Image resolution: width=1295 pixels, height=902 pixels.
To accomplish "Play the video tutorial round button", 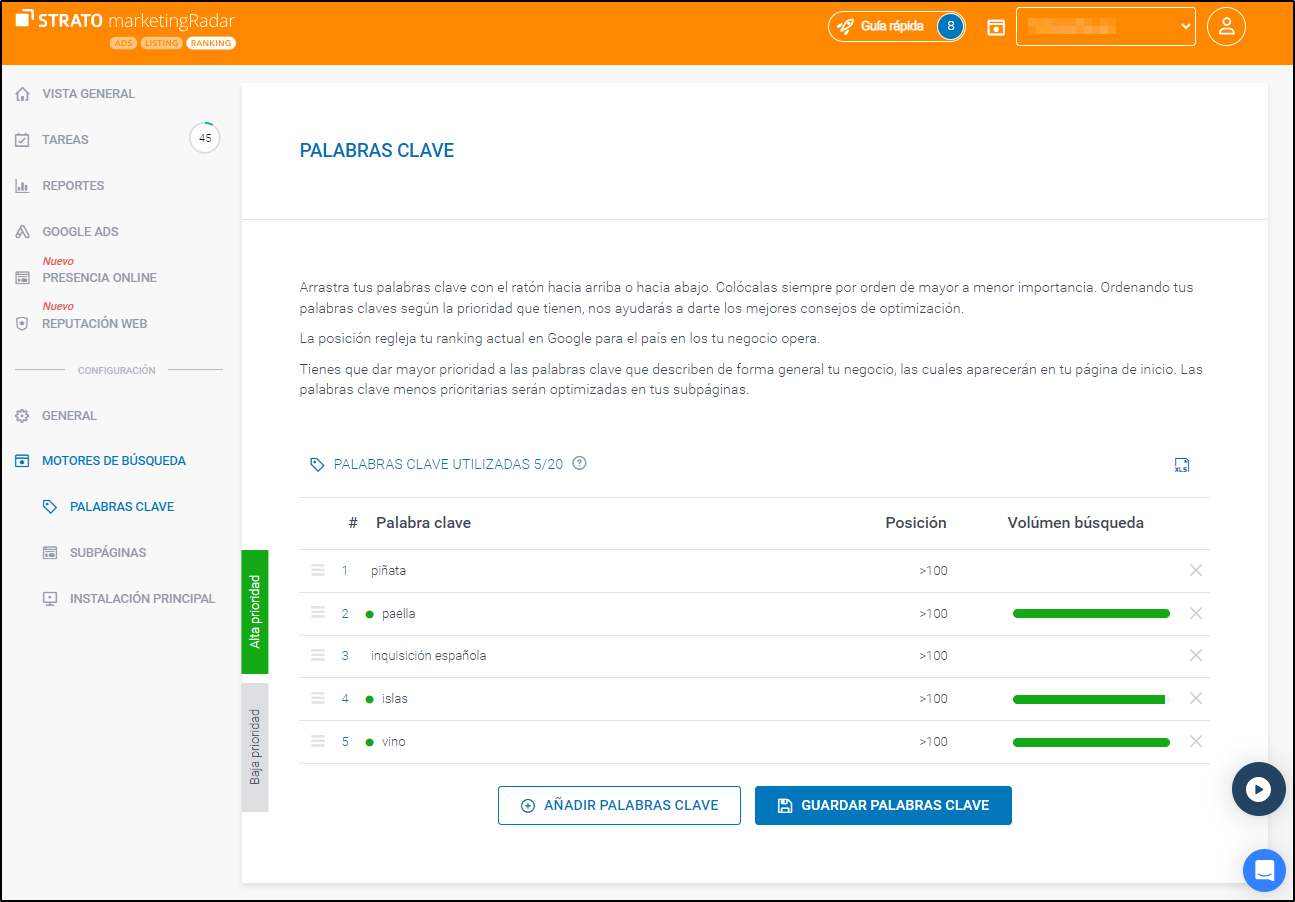I will [1258, 789].
